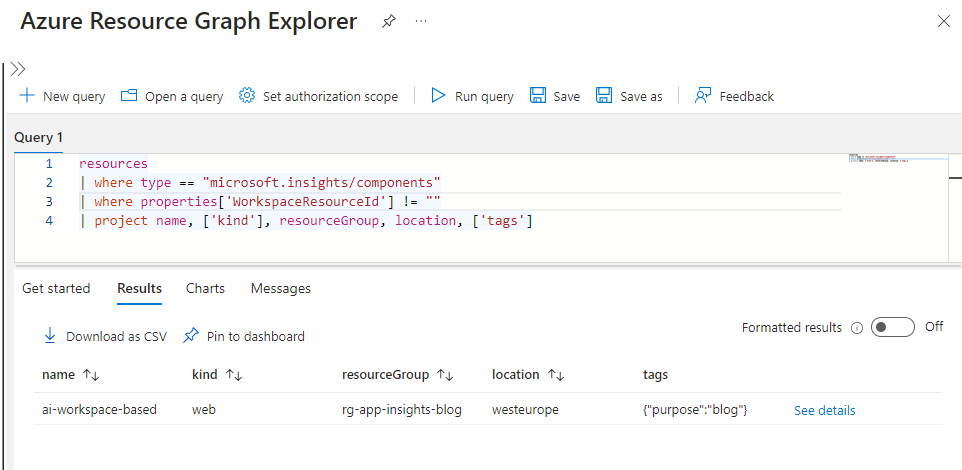This screenshot has height=470, width=962.
Task: Select the Save as label
Action: click(641, 96)
